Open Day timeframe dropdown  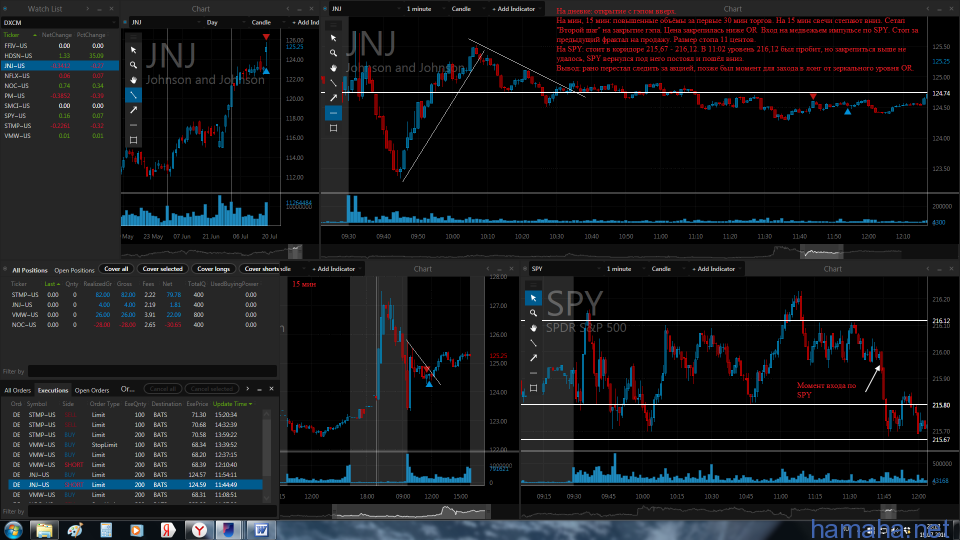(225, 23)
